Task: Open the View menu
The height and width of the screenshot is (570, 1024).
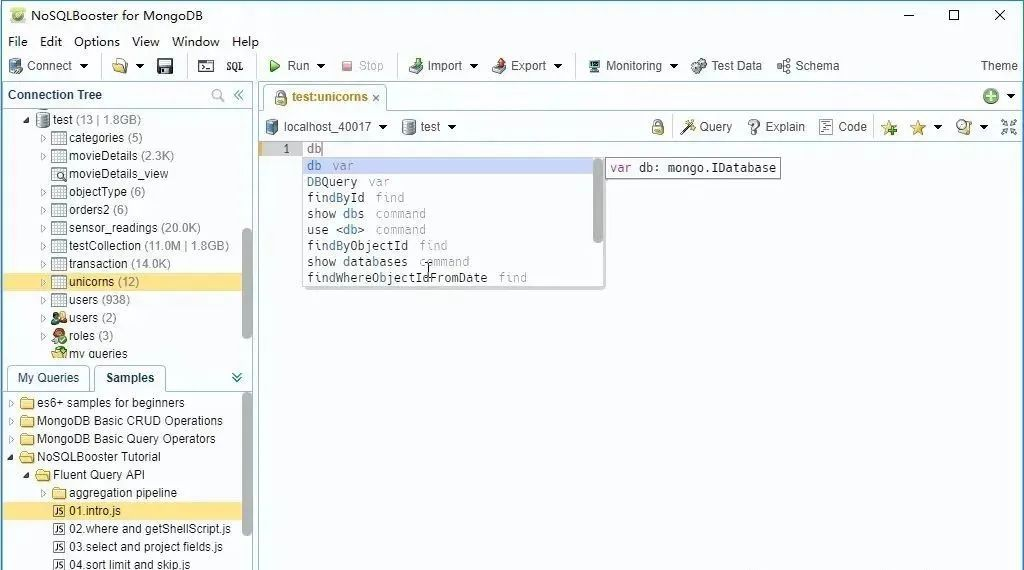Action: click(x=146, y=42)
